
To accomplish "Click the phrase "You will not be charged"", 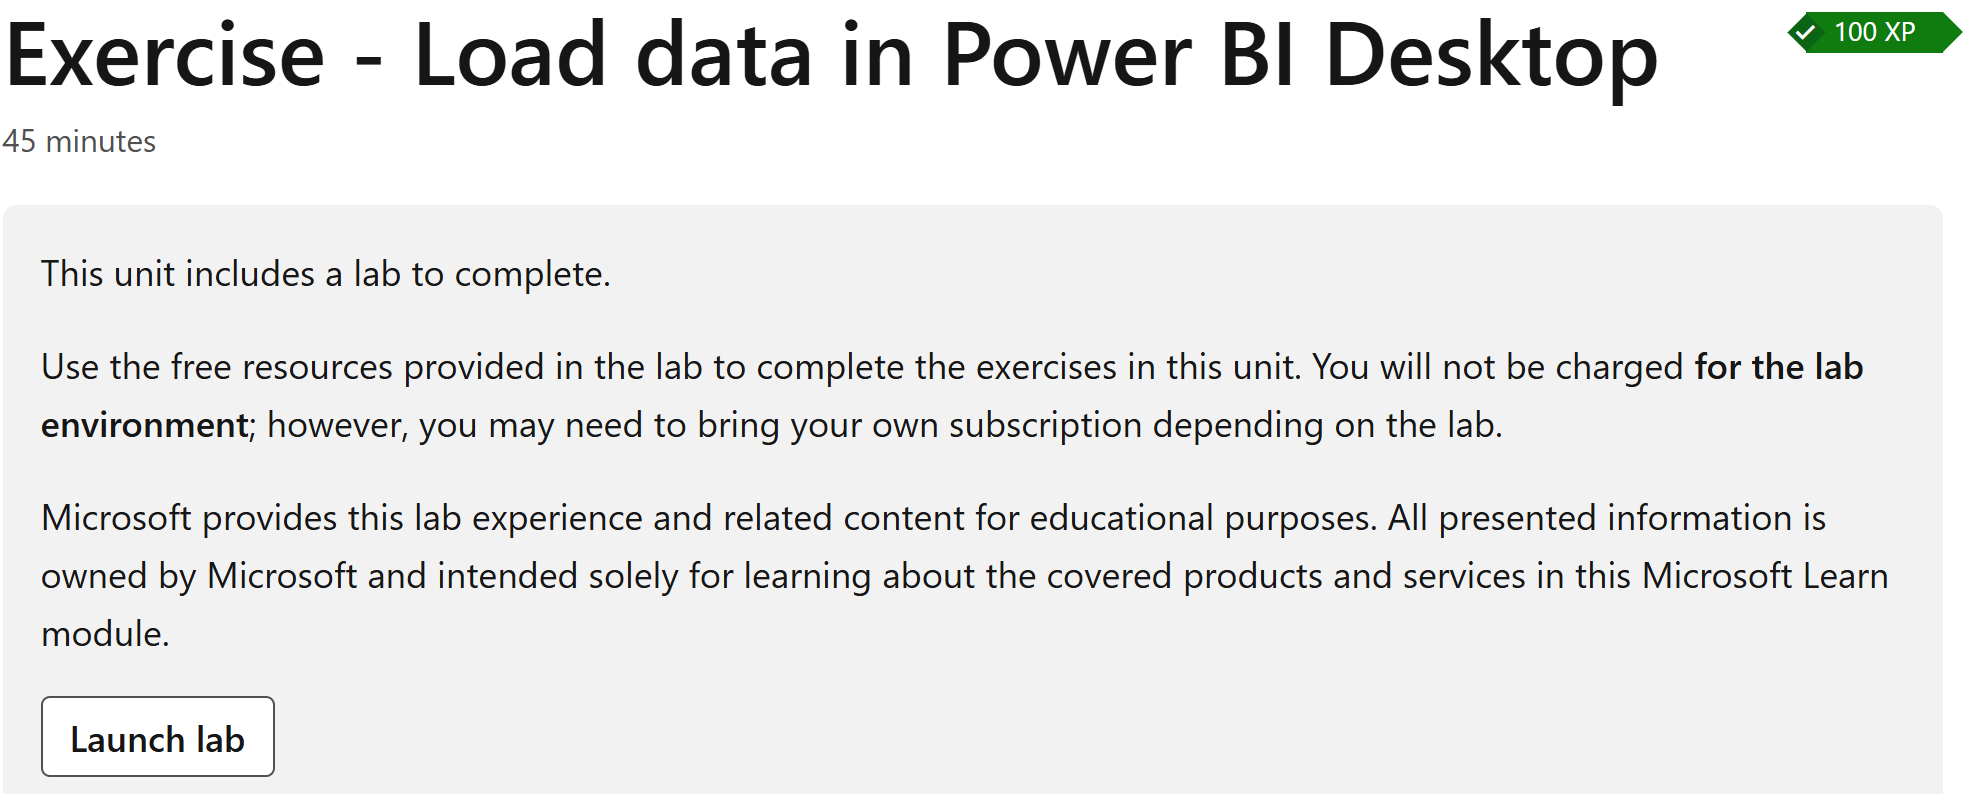I will pyautogui.click(x=1498, y=367).
